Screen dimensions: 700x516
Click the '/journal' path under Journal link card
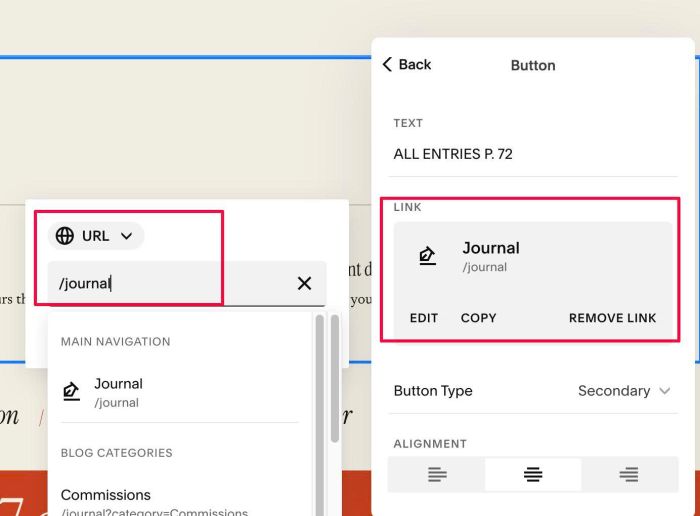(485, 267)
